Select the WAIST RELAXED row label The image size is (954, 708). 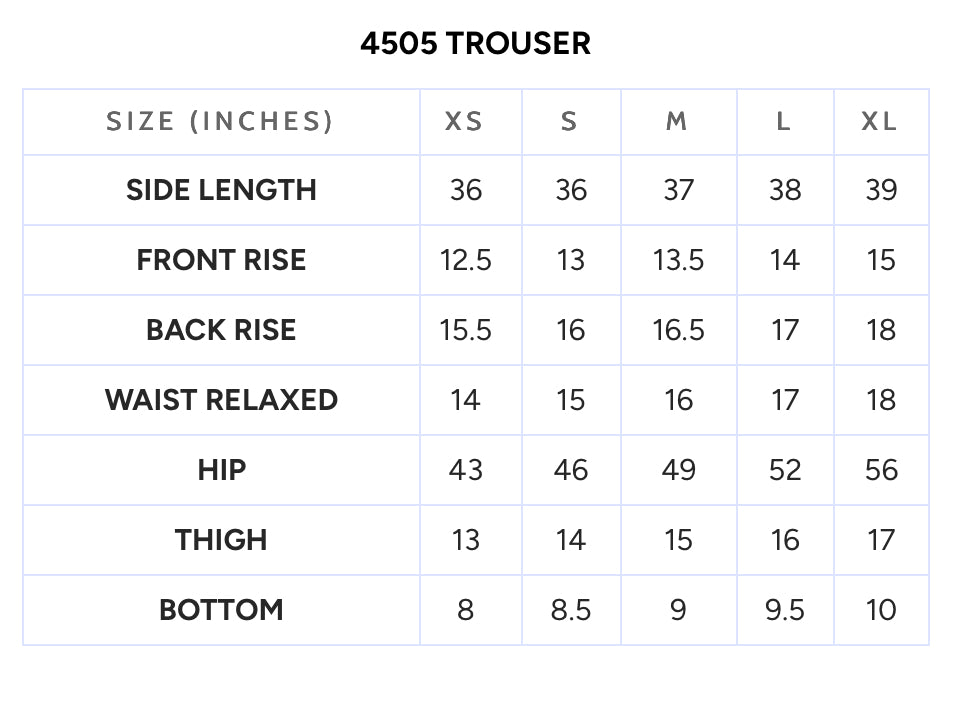tap(221, 400)
